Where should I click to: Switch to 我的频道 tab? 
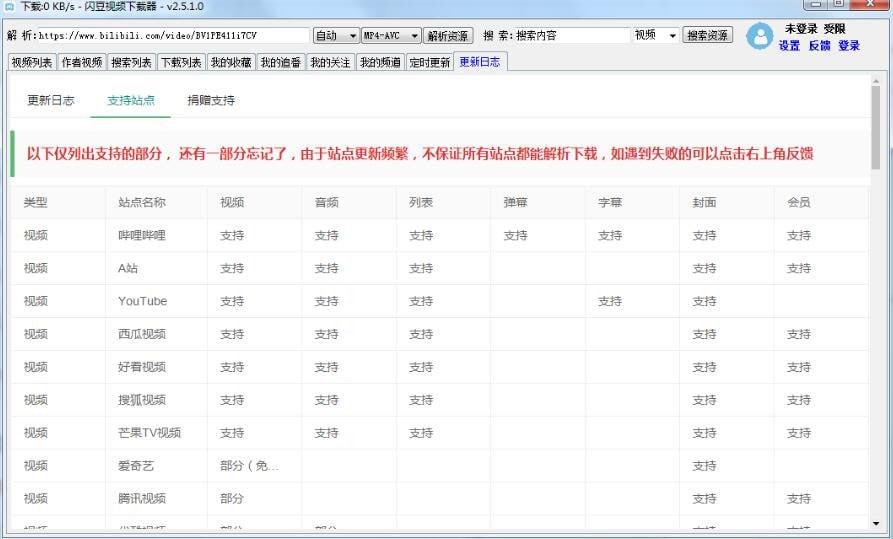380,62
